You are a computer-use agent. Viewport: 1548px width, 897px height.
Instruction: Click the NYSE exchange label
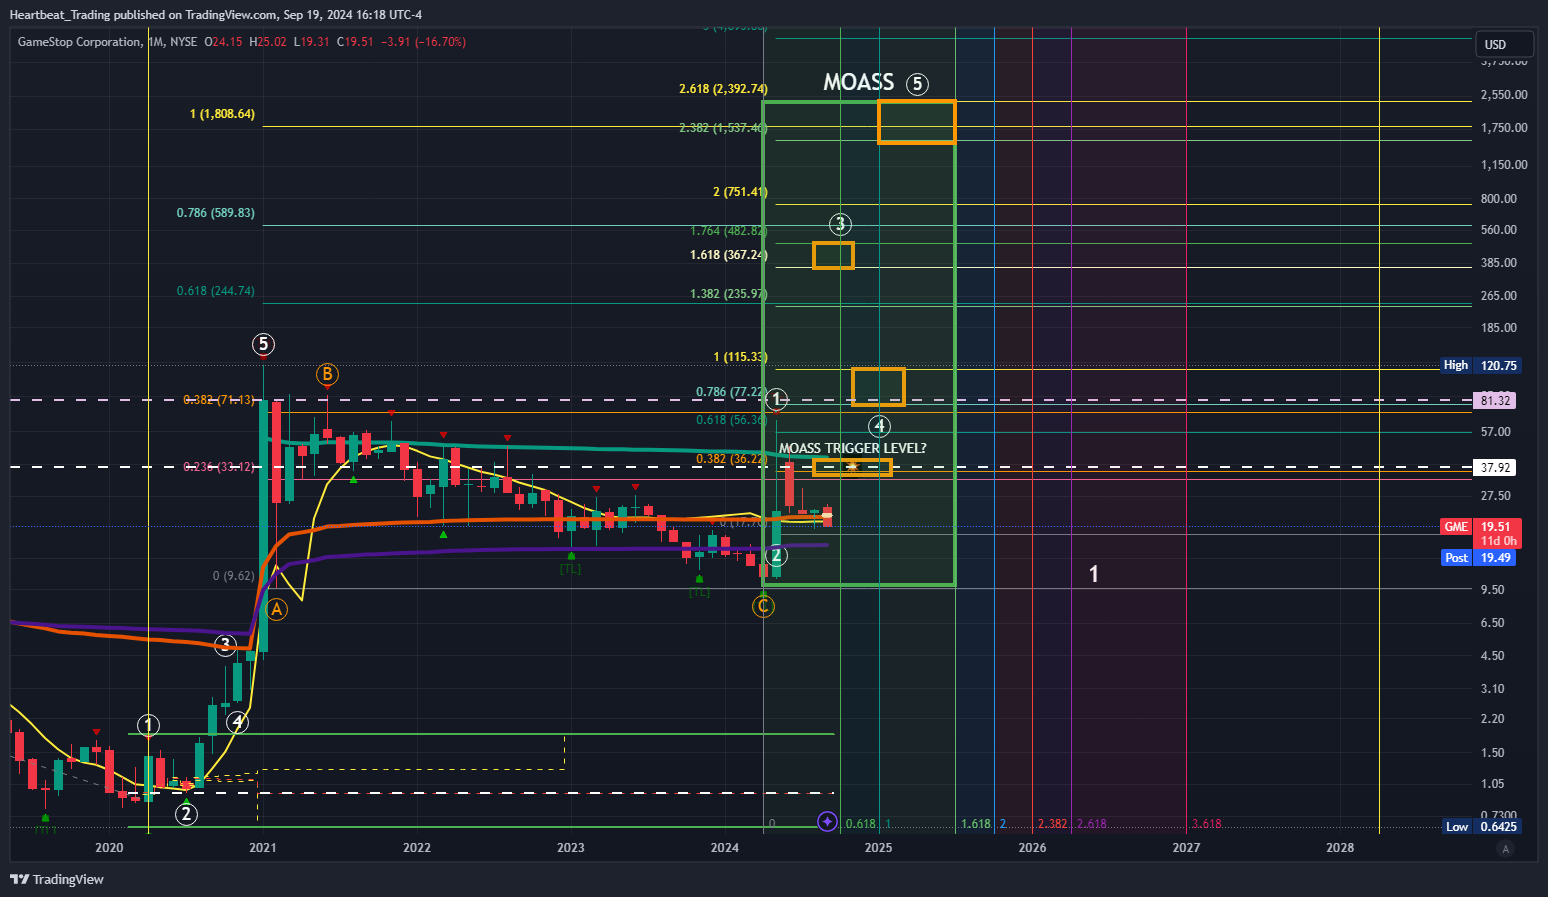[183, 42]
